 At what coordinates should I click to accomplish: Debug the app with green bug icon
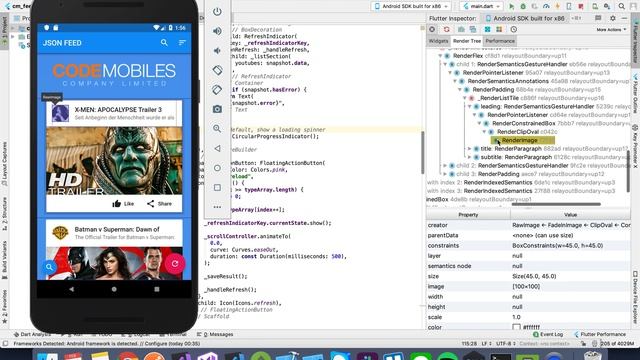pos(523,6)
